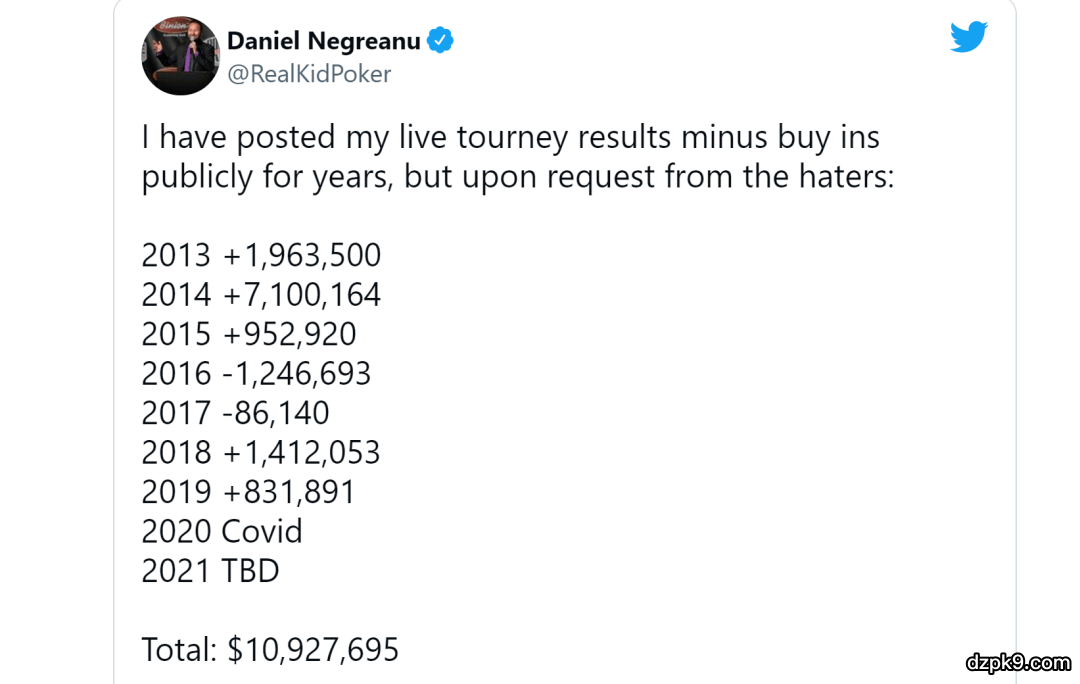The height and width of the screenshot is (684, 1080).
Task: Click the blue verified badge
Action: 441,40
